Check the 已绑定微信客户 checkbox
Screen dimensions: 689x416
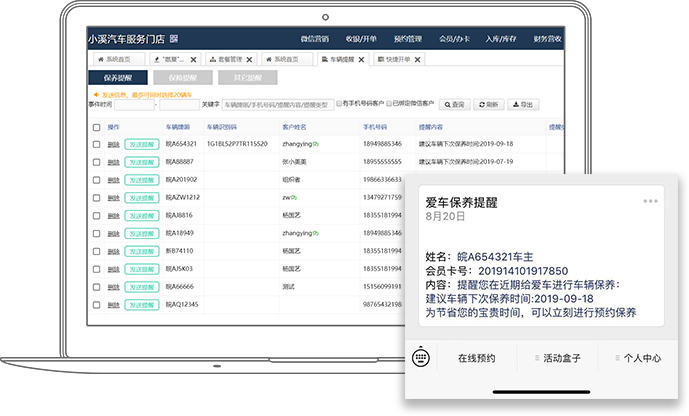tap(388, 104)
